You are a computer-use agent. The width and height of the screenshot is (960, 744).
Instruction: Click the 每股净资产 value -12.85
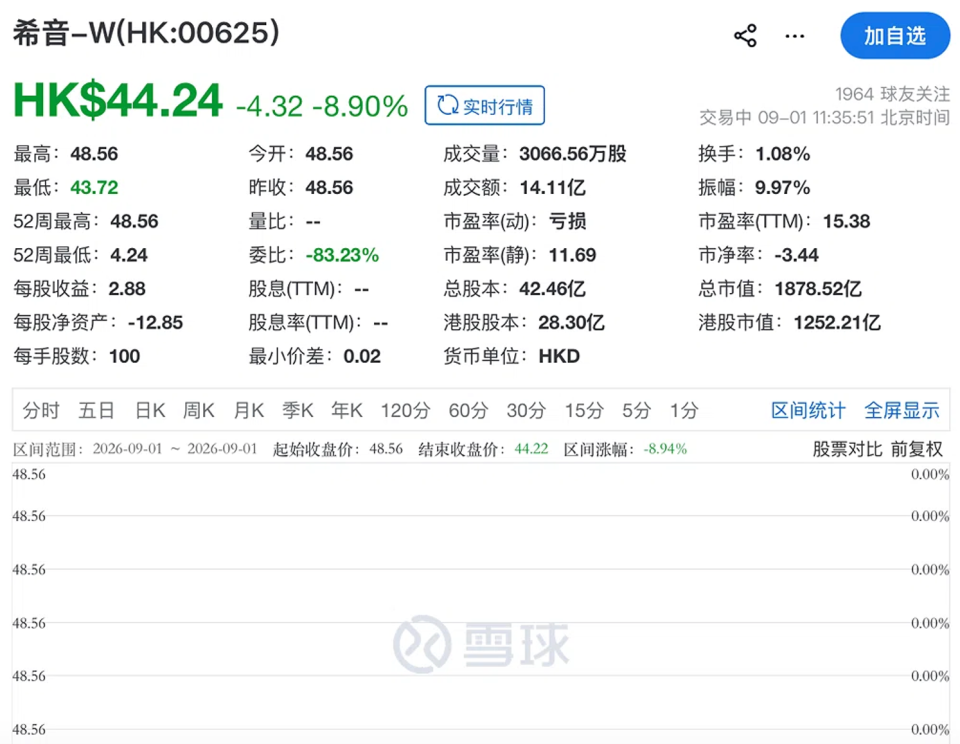[156, 322]
